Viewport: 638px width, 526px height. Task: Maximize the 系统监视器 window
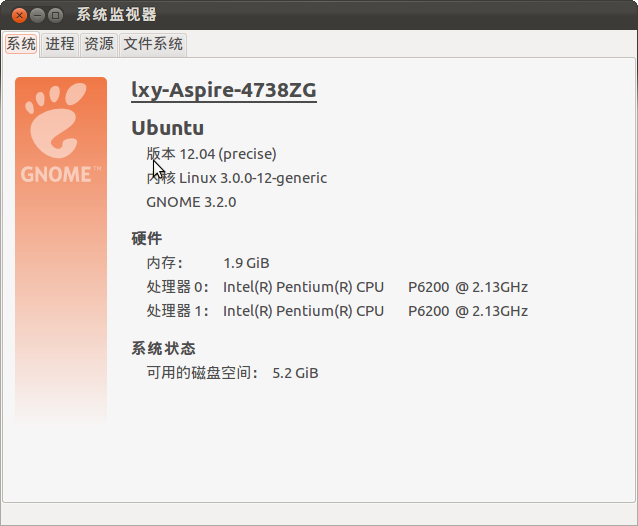click(55, 15)
